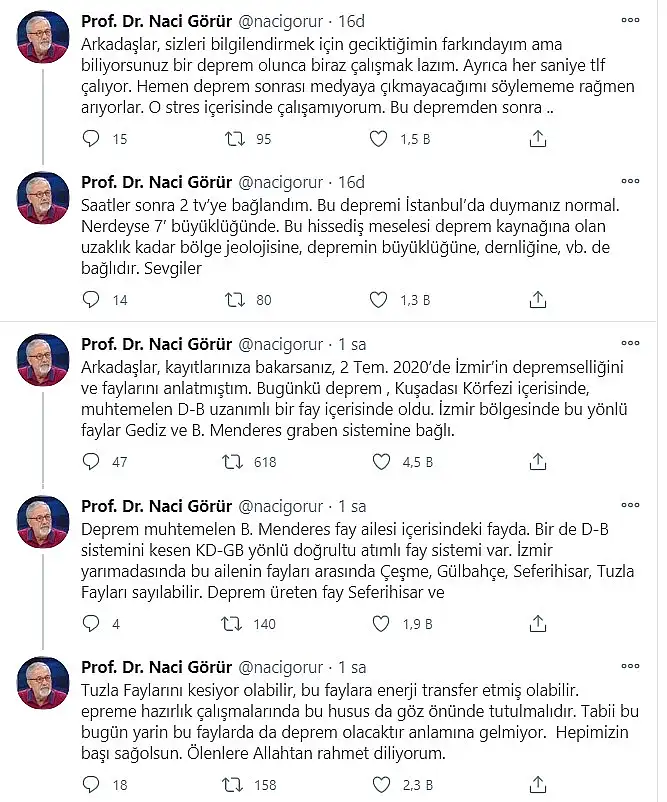Expand options for "Deprem muhtemelen B. Menderes" tweet

pos(630,505)
